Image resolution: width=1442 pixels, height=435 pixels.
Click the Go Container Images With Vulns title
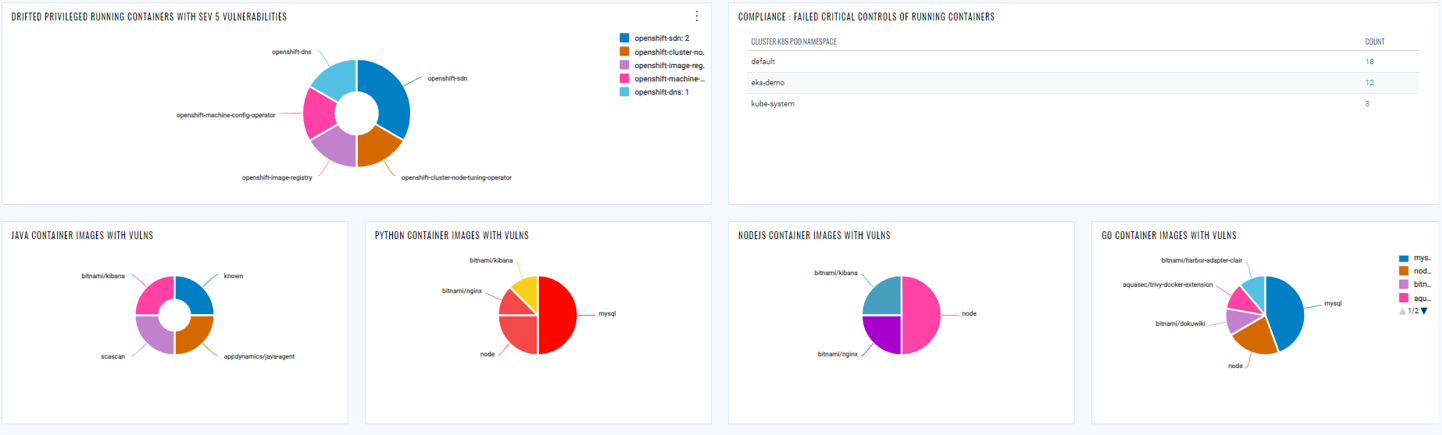[1169, 236]
